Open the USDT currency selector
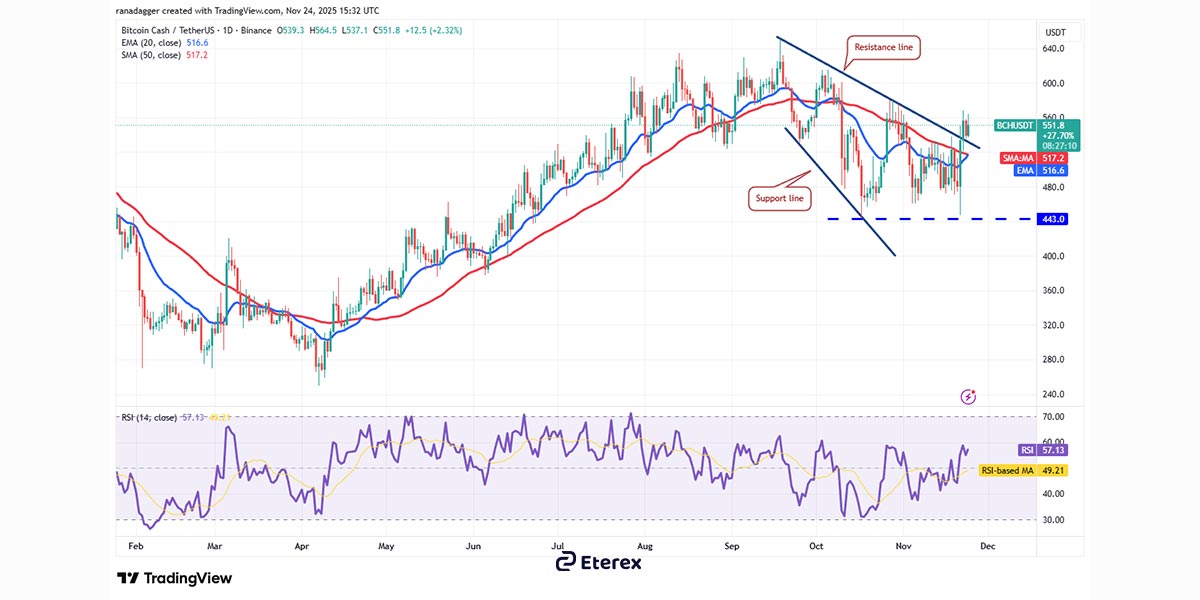 (1054, 32)
